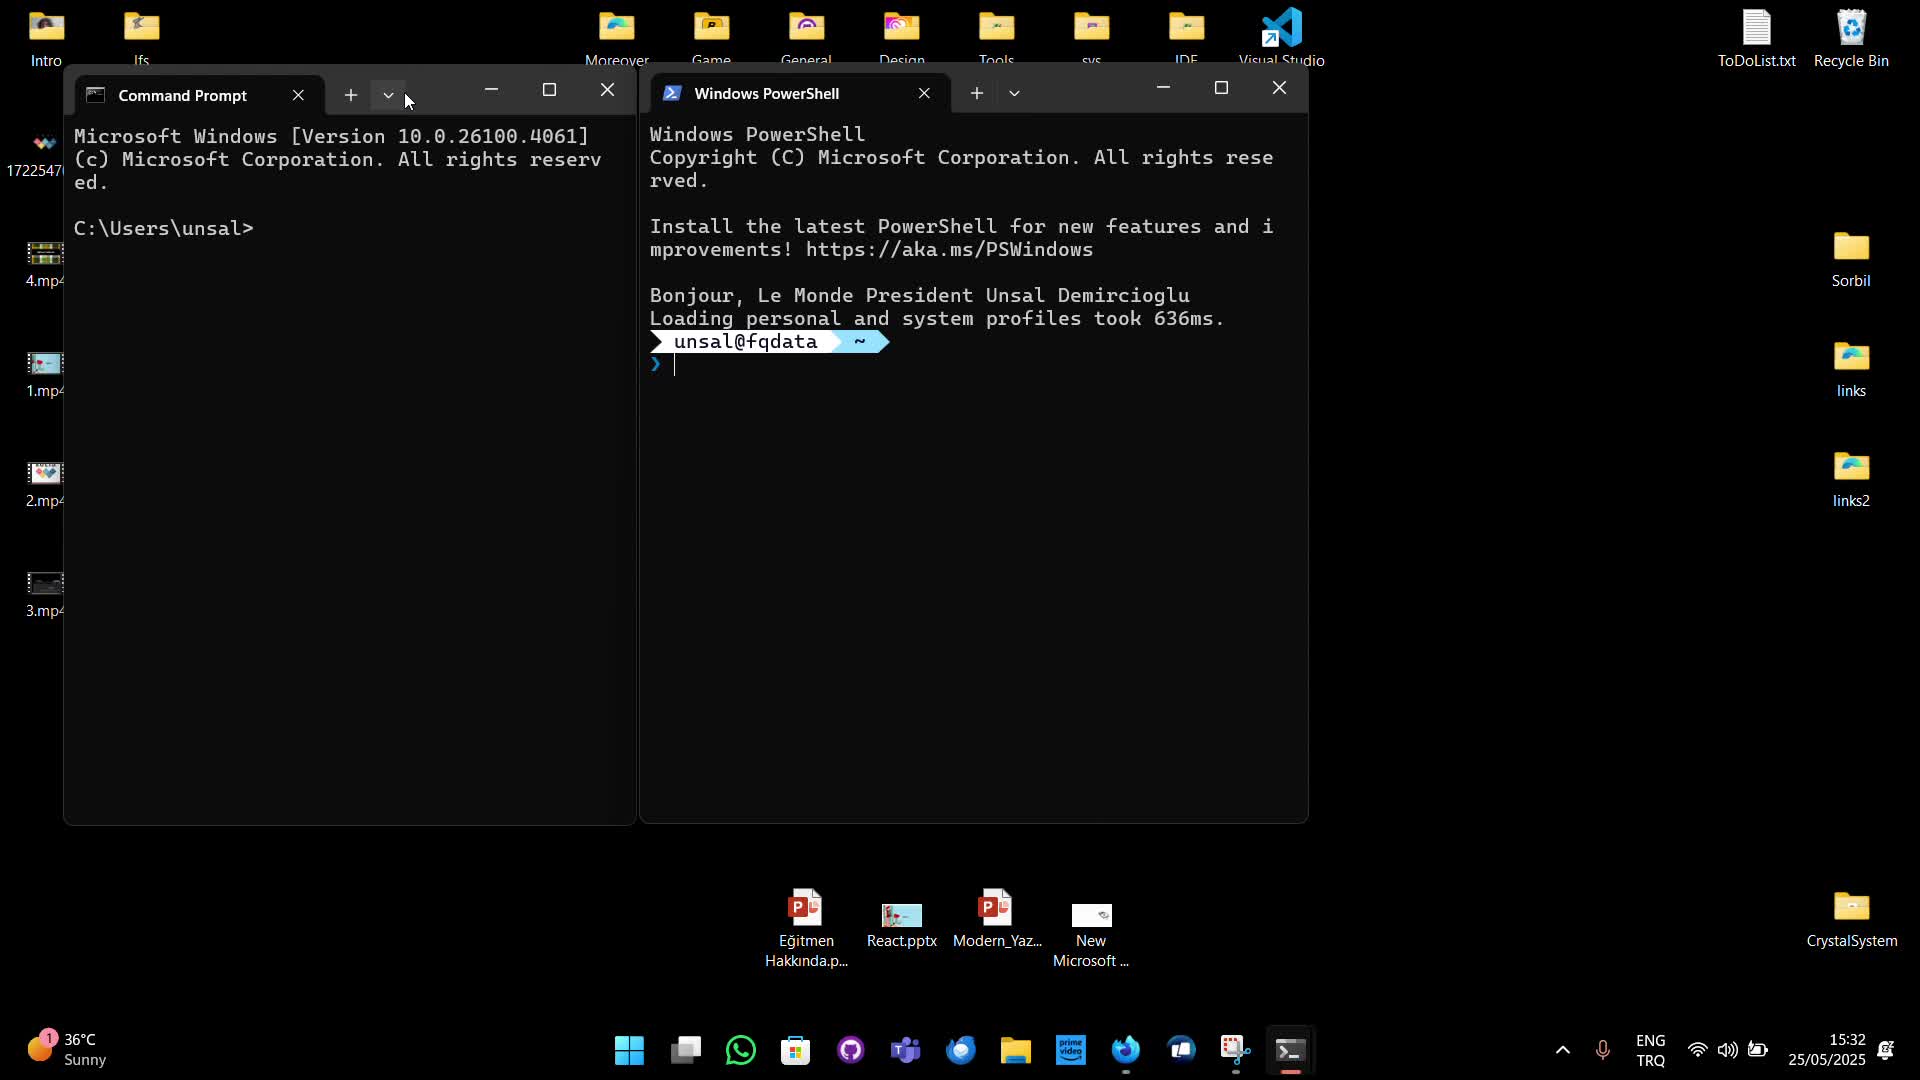Open Firefox Developer Edition from the taskbar
This screenshot has height=1080, width=1920.
[x=1126, y=1050]
